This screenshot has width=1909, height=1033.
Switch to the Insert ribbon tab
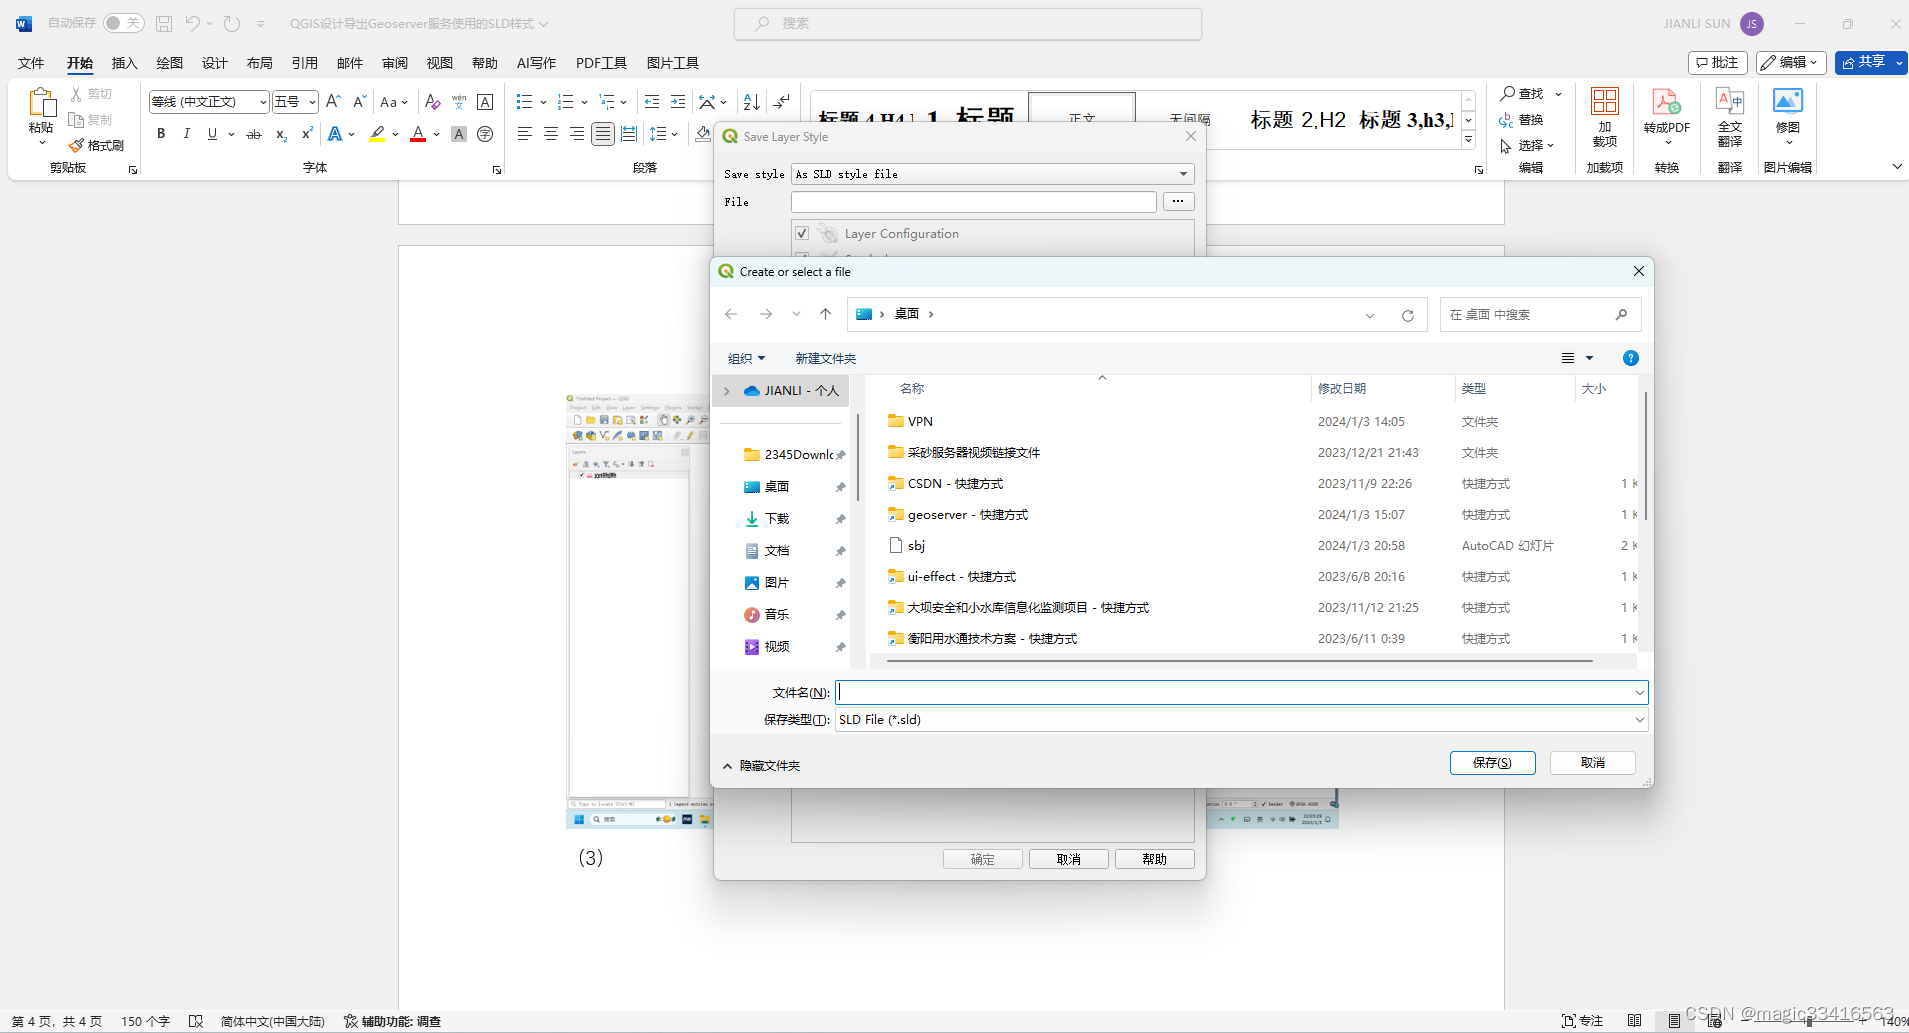point(124,63)
